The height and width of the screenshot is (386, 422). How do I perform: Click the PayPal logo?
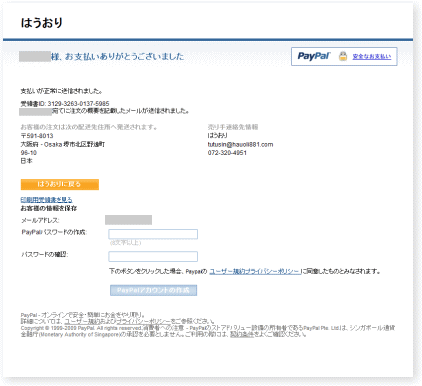[x=314, y=56]
